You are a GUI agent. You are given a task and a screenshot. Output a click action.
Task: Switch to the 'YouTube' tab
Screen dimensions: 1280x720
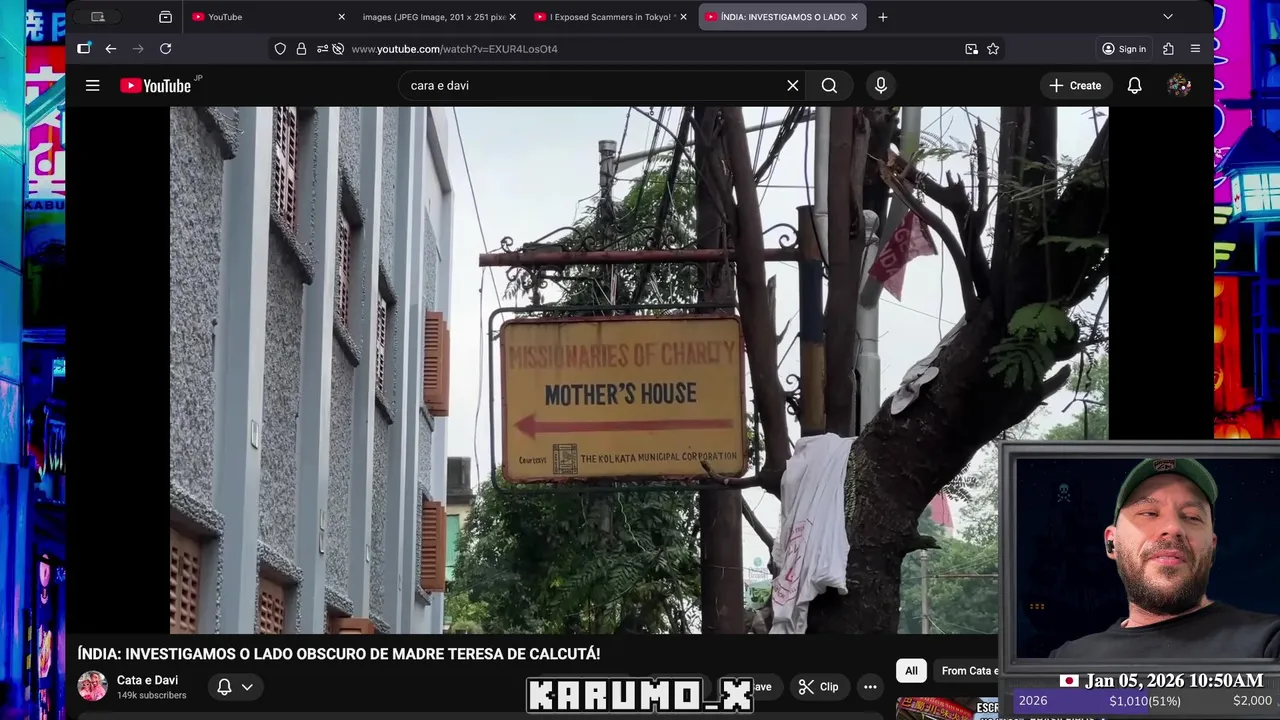(x=268, y=17)
